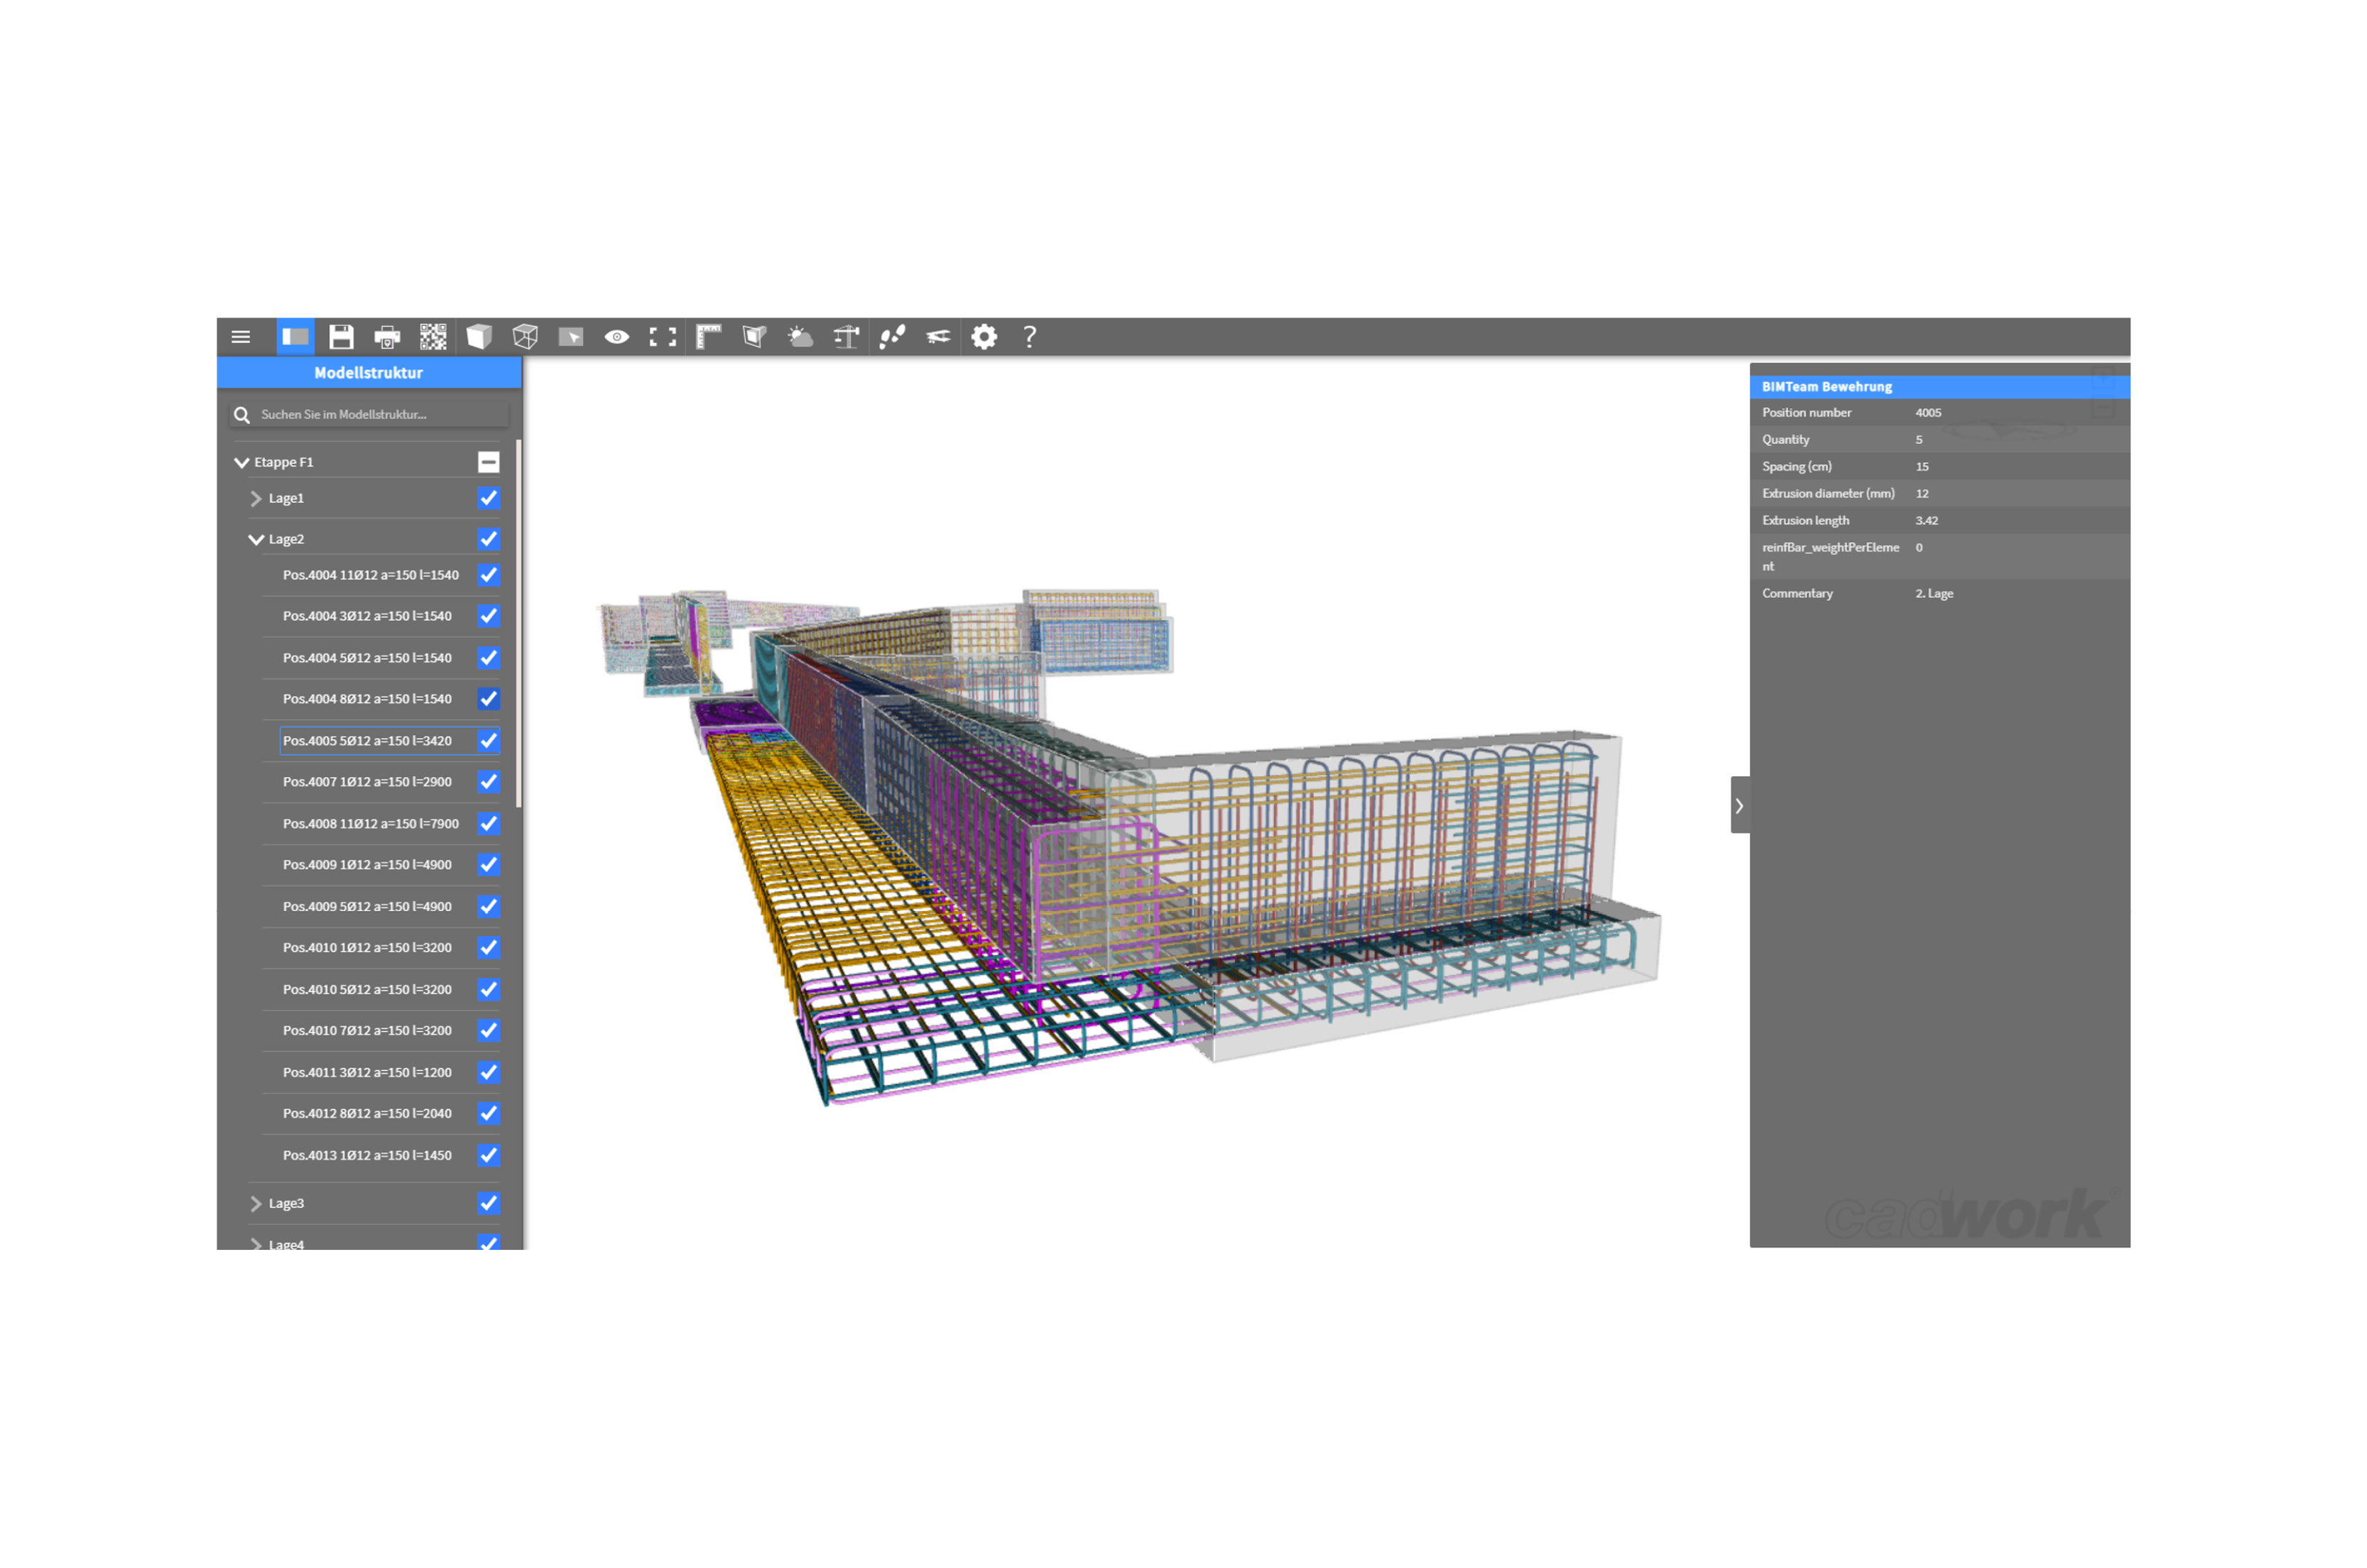Click the Modellstruktur panel header
The image size is (2367, 1568).
[x=368, y=373]
